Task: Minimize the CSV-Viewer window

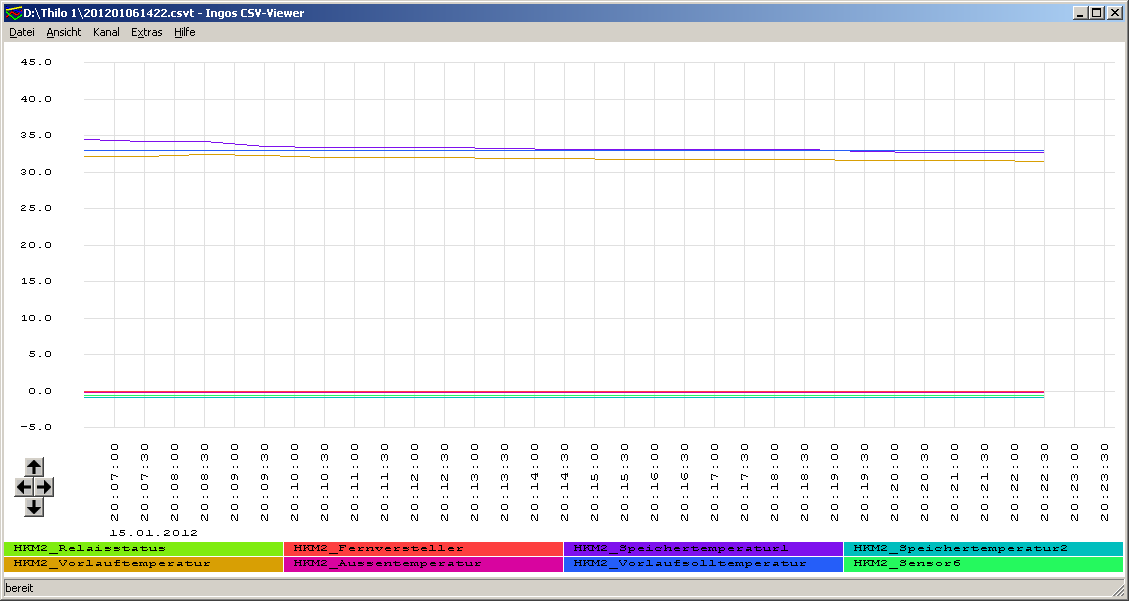Action: (1080, 13)
